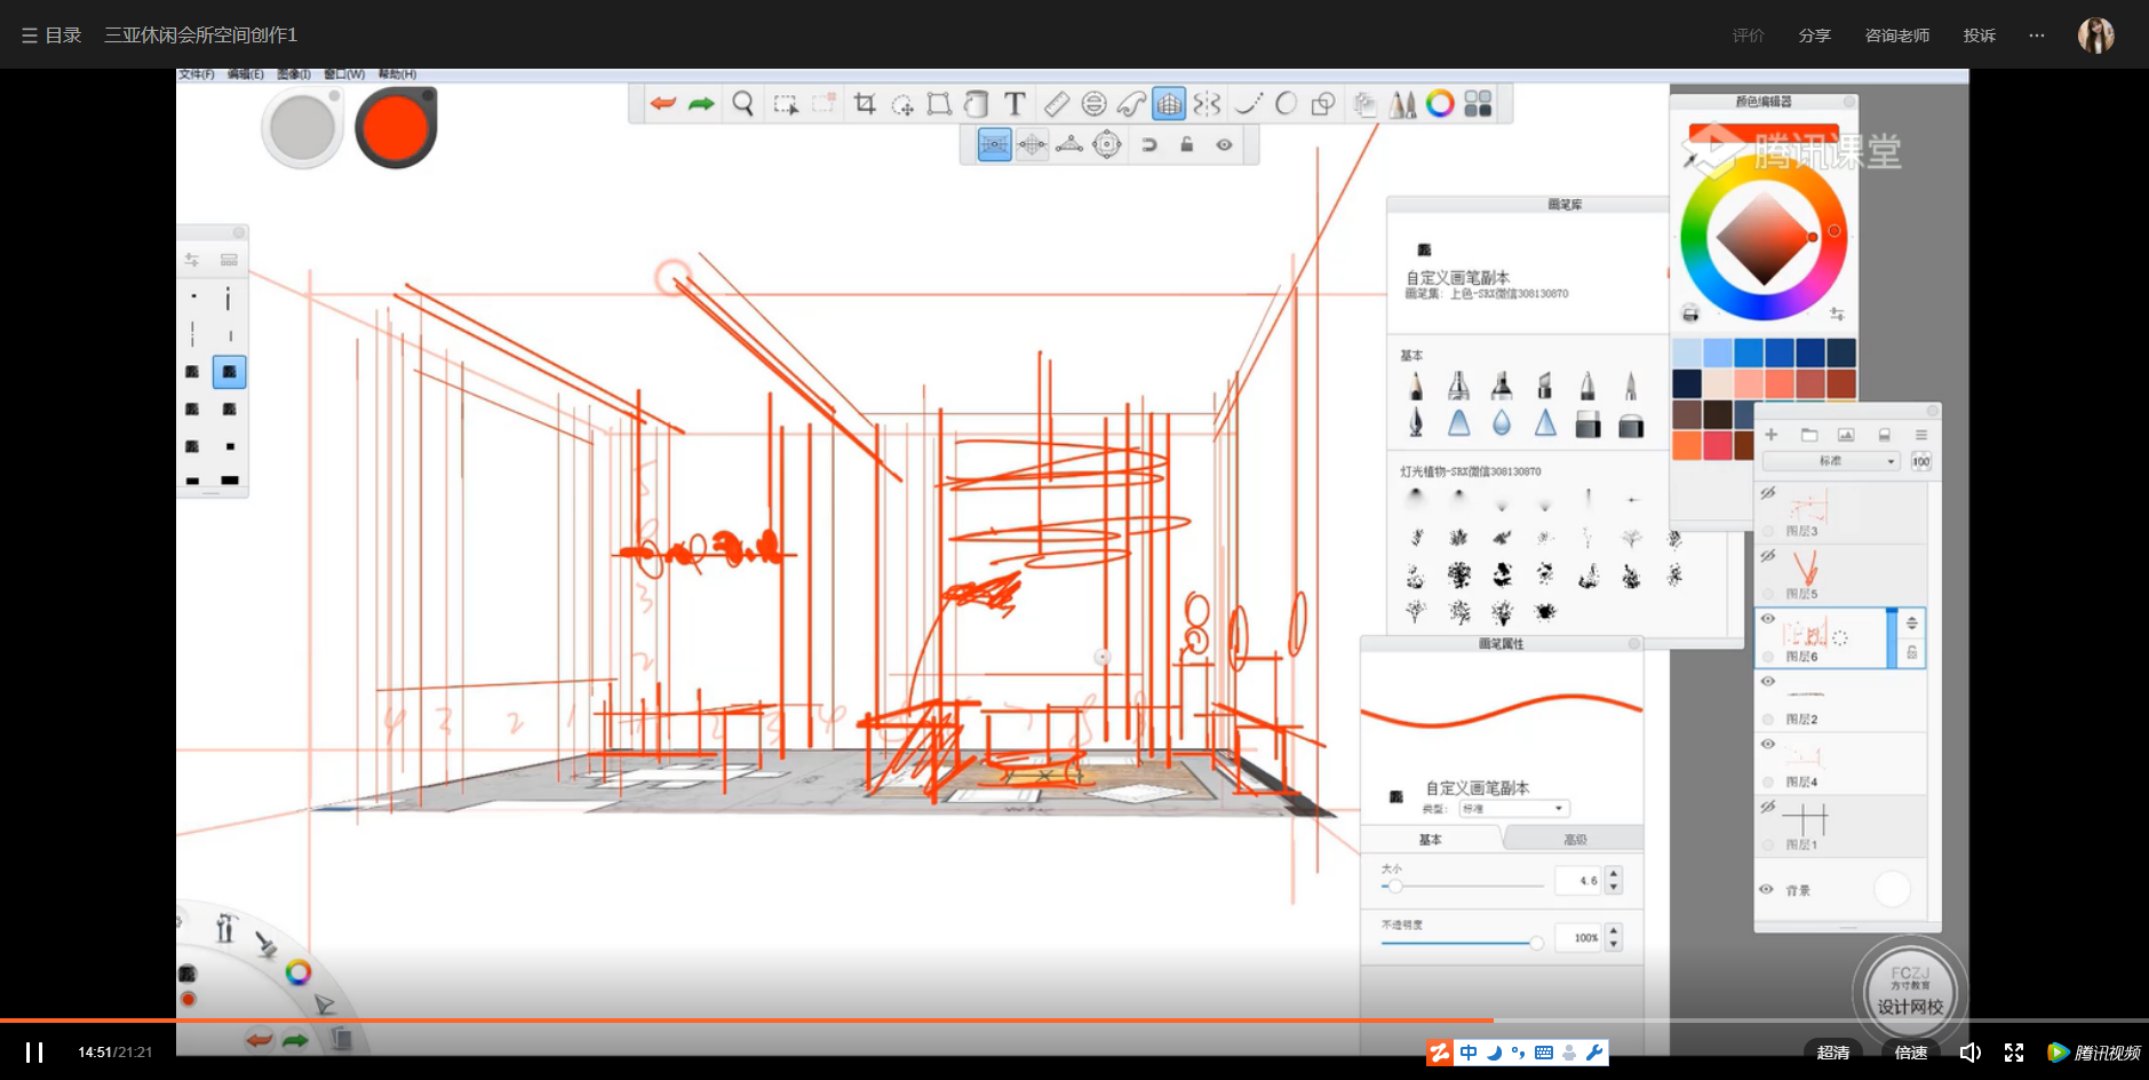This screenshot has height=1080, width=2149.
Task: Open the 目录 menu
Action: pyautogui.click(x=51, y=35)
